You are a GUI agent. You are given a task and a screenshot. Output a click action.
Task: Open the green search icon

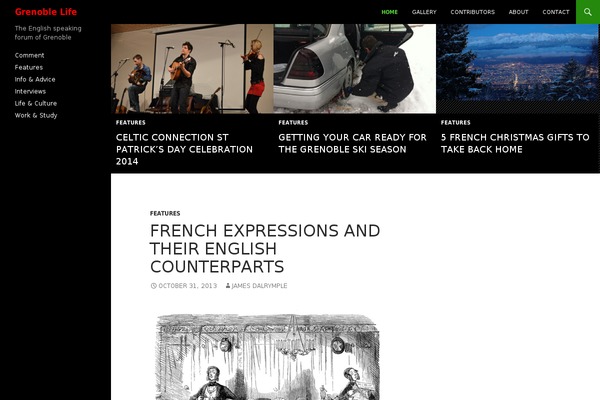point(588,12)
